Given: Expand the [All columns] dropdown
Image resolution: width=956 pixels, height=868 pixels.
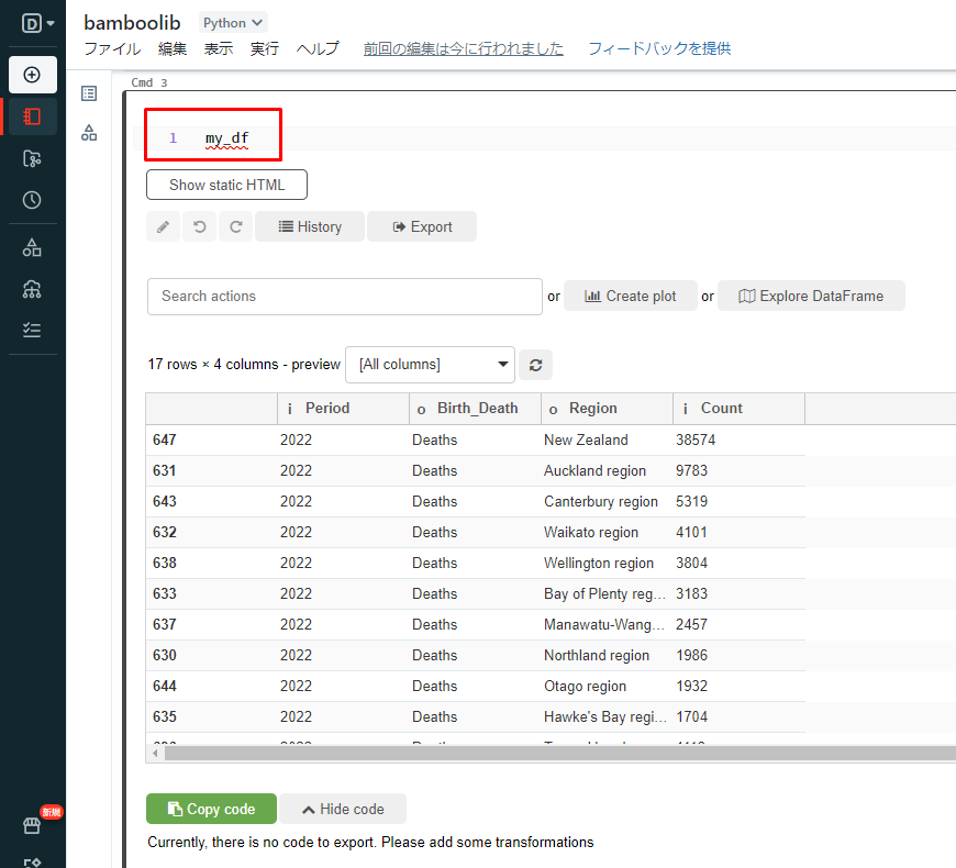Looking at the screenshot, I should (x=429, y=365).
